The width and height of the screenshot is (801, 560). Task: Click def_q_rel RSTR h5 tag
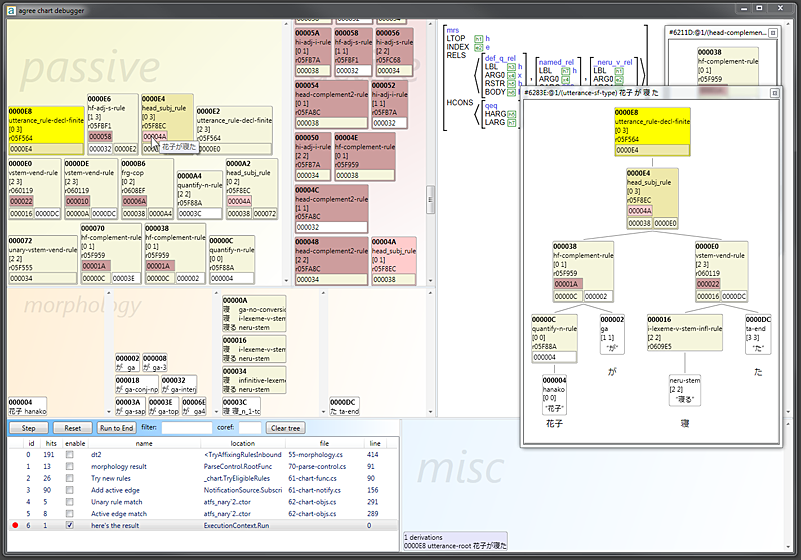(511, 84)
